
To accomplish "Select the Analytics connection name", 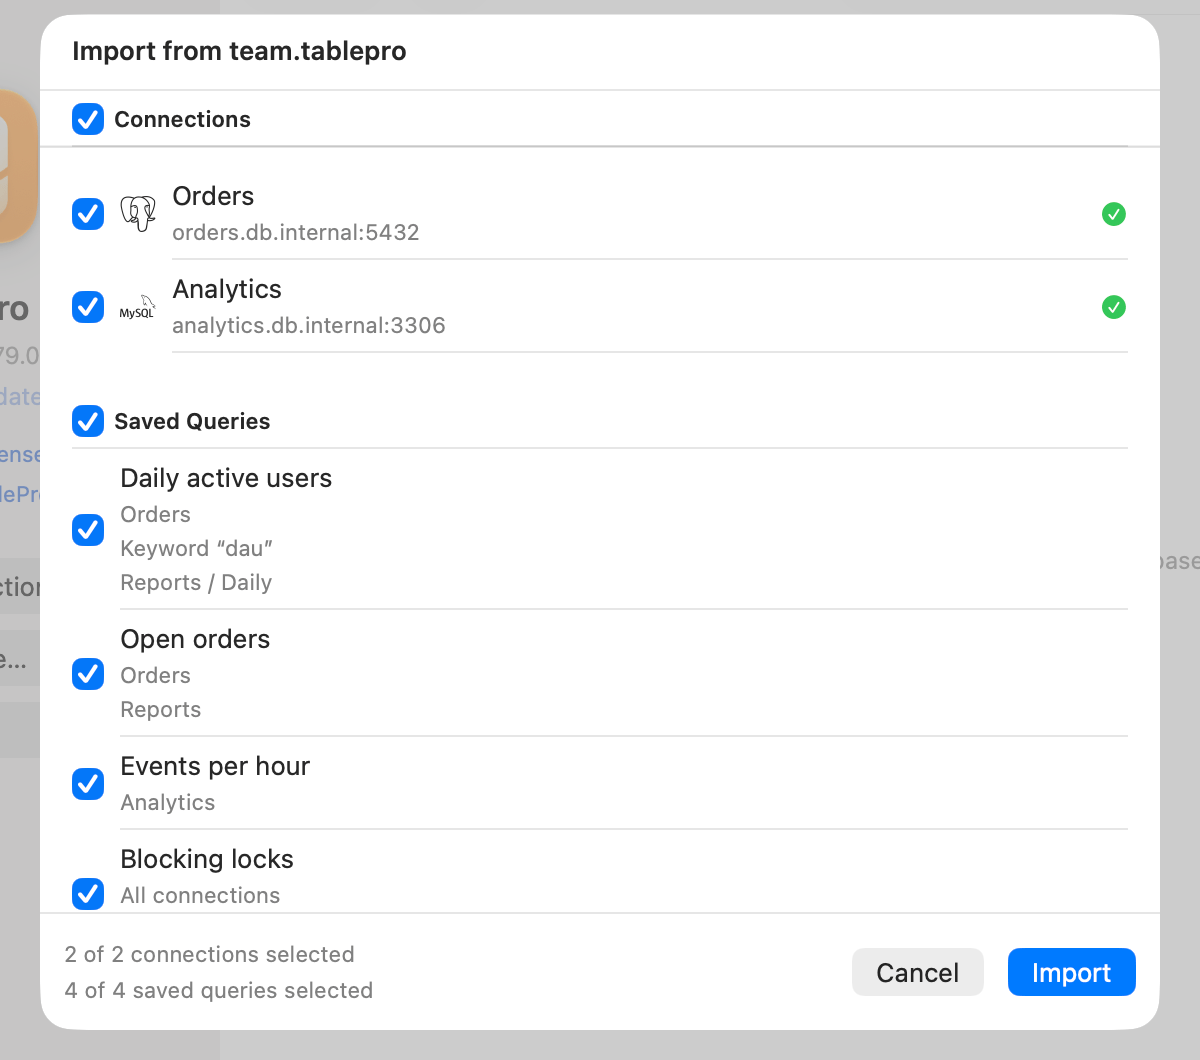I will 227,289.
